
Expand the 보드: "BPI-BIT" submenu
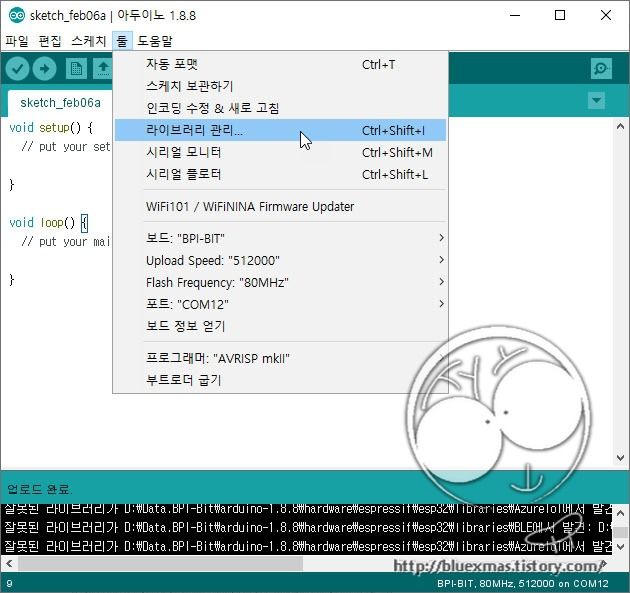click(280, 238)
